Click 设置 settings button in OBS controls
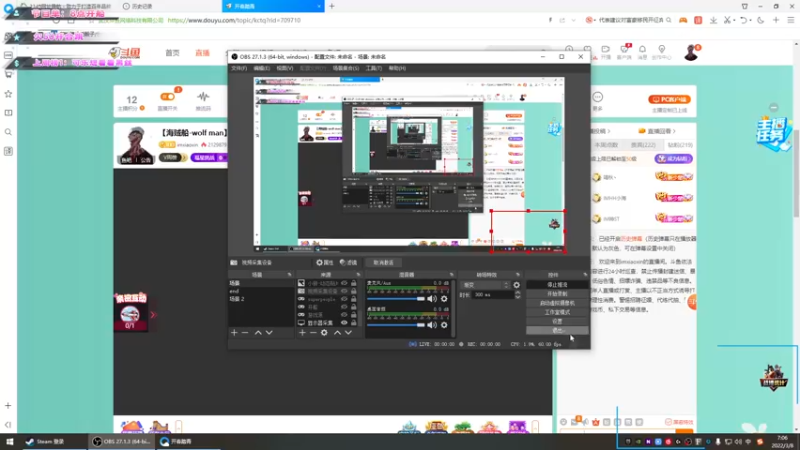Image resolution: width=800 pixels, height=450 pixels. pos(557,321)
